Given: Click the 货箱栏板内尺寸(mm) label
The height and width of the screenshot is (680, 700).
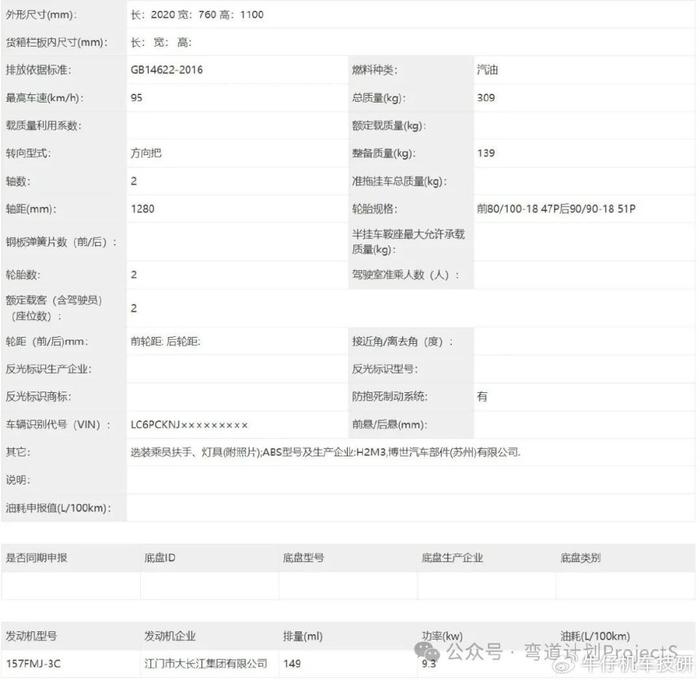Looking at the screenshot, I should click(57, 42).
